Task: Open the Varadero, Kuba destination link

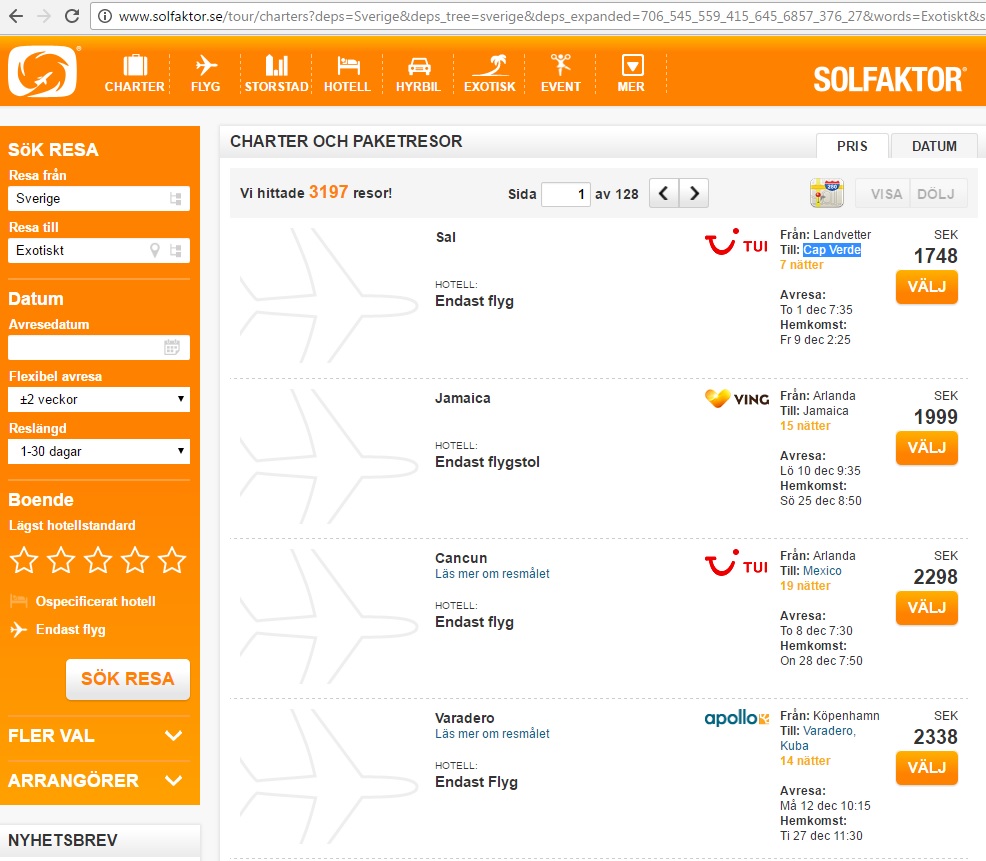Action: point(818,738)
